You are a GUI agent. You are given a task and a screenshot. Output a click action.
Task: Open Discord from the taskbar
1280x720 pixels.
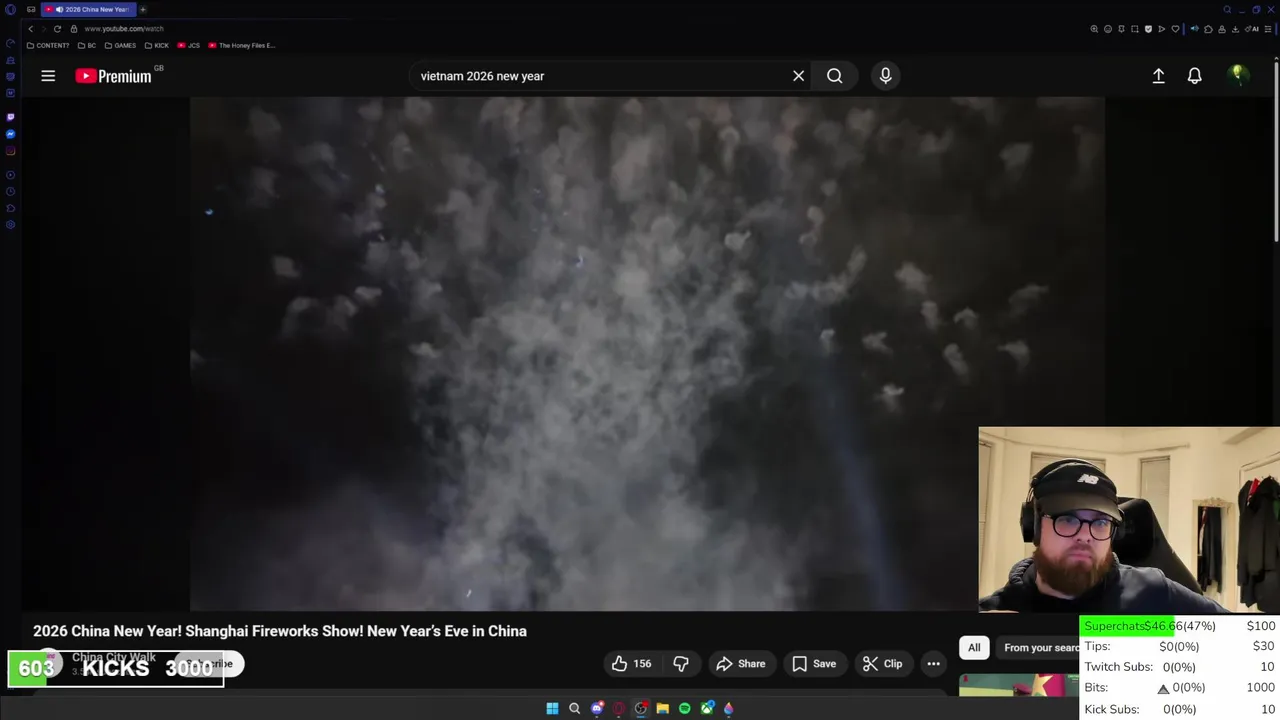click(597, 708)
